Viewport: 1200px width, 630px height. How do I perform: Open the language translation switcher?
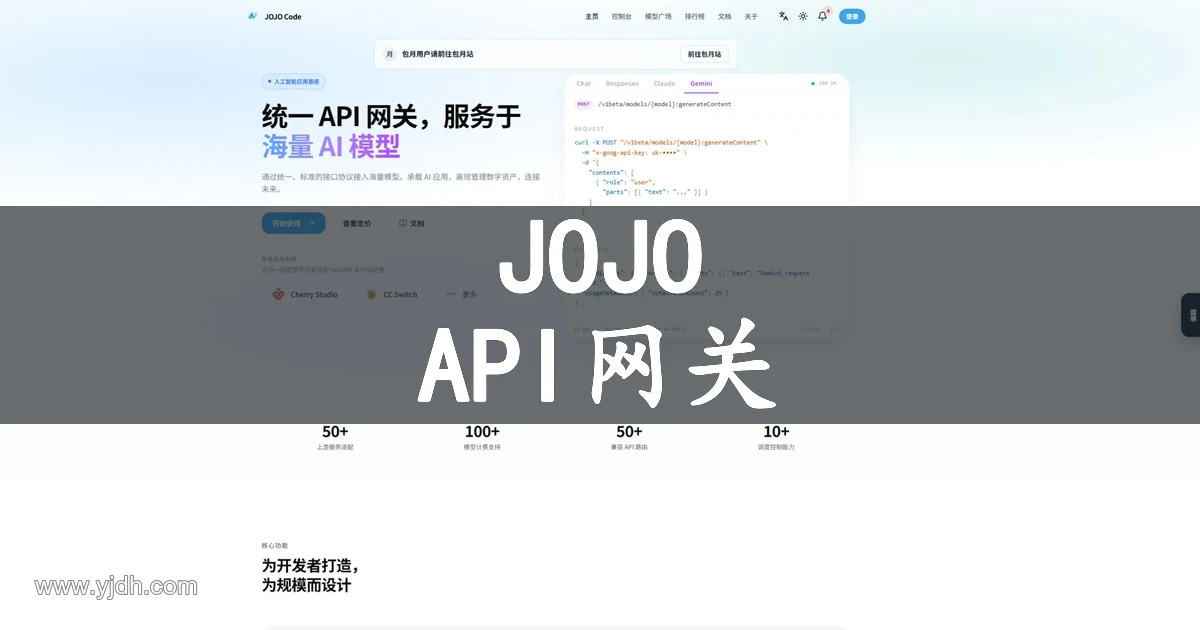[784, 16]
